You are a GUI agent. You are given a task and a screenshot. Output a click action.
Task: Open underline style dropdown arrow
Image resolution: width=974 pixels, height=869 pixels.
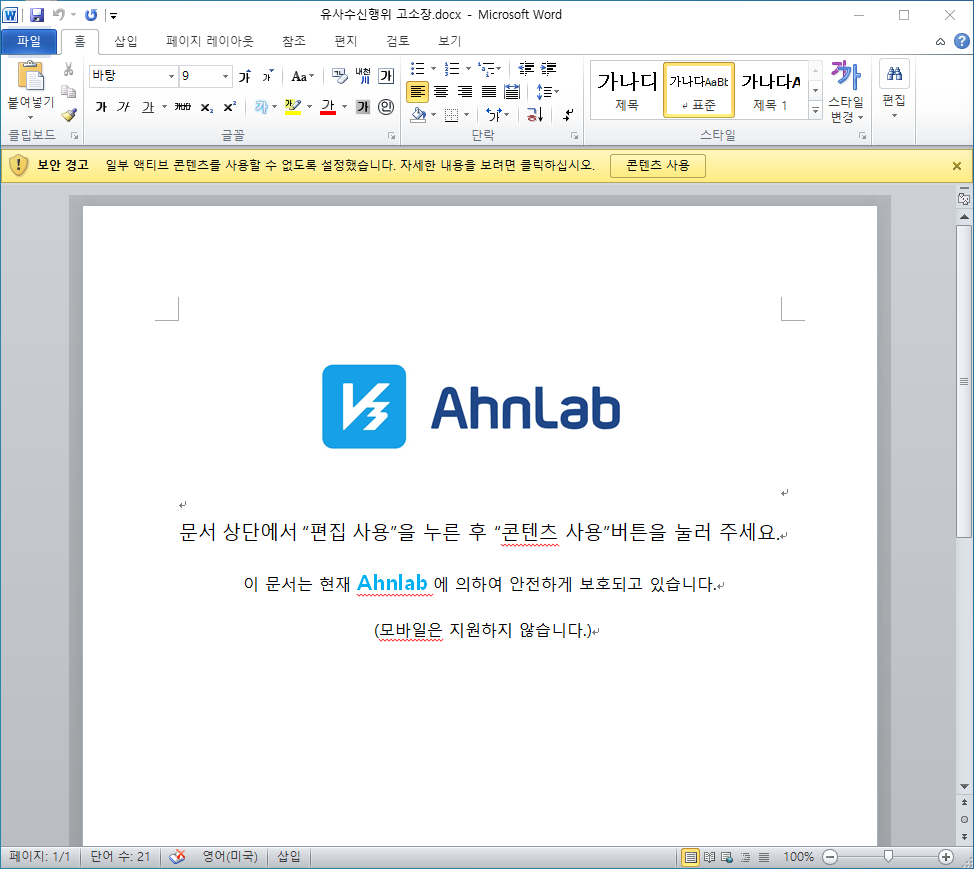click(x=164, y=107)
